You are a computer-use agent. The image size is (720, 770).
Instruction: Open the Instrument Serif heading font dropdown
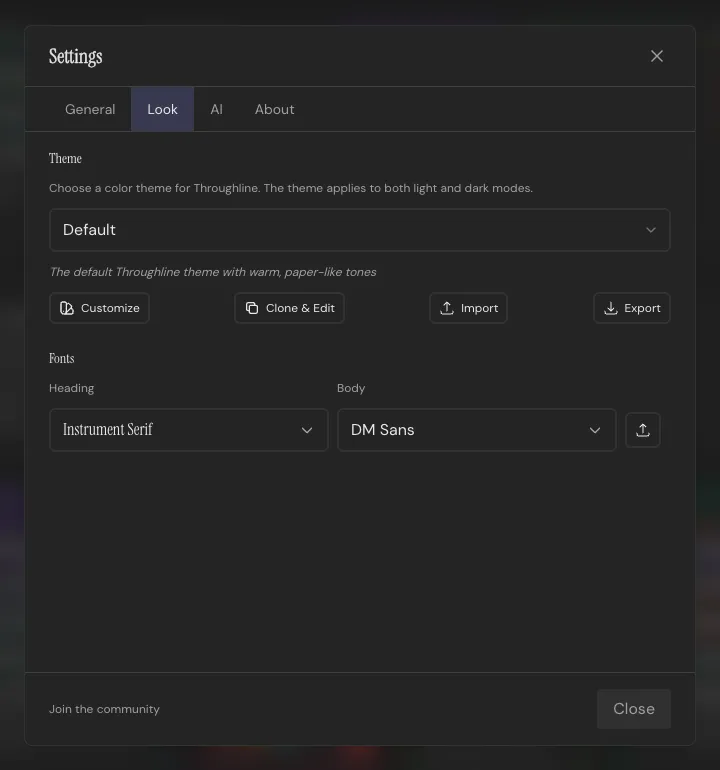click(x=189, y=430)
